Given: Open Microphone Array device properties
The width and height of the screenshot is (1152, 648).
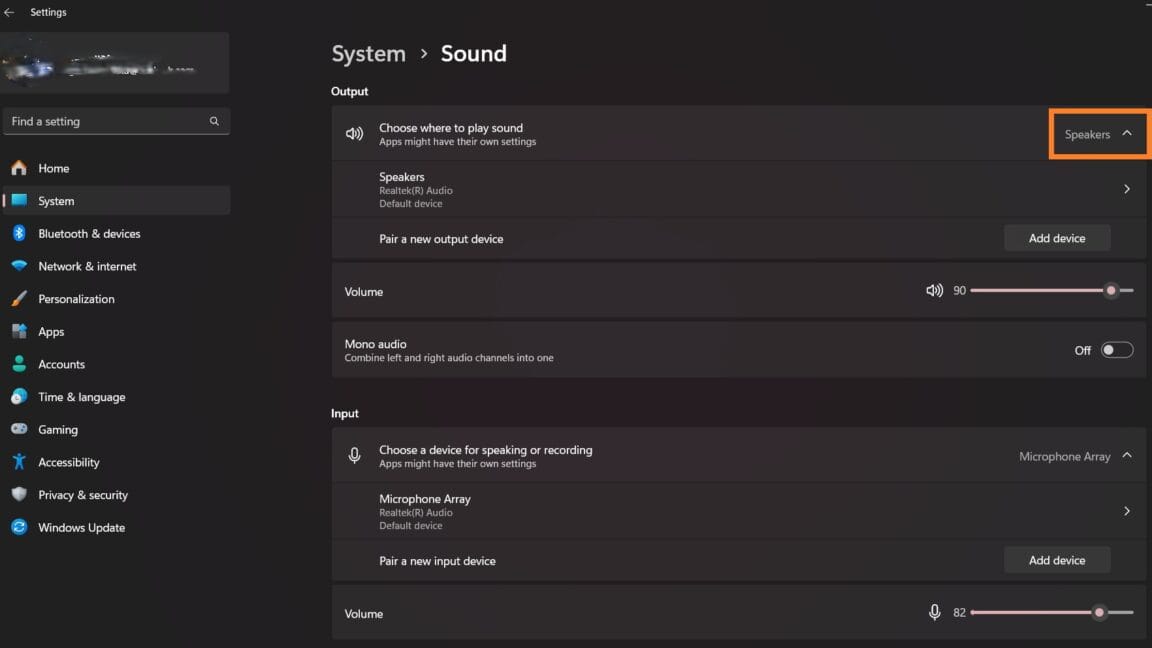Looking at the screenshot, I should coord(738,511).
